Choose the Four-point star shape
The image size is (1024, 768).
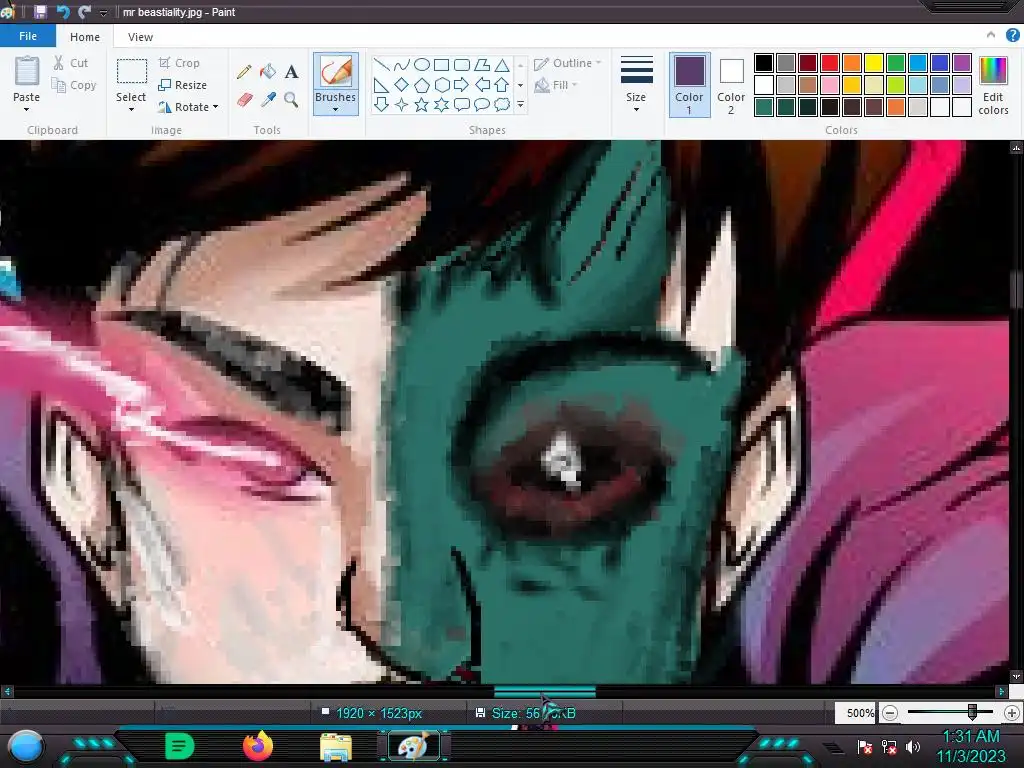click(402, 104)
